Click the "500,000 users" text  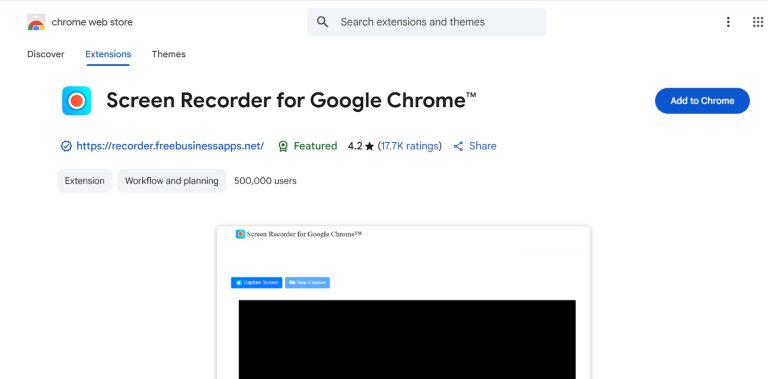(x=265, y=181)
